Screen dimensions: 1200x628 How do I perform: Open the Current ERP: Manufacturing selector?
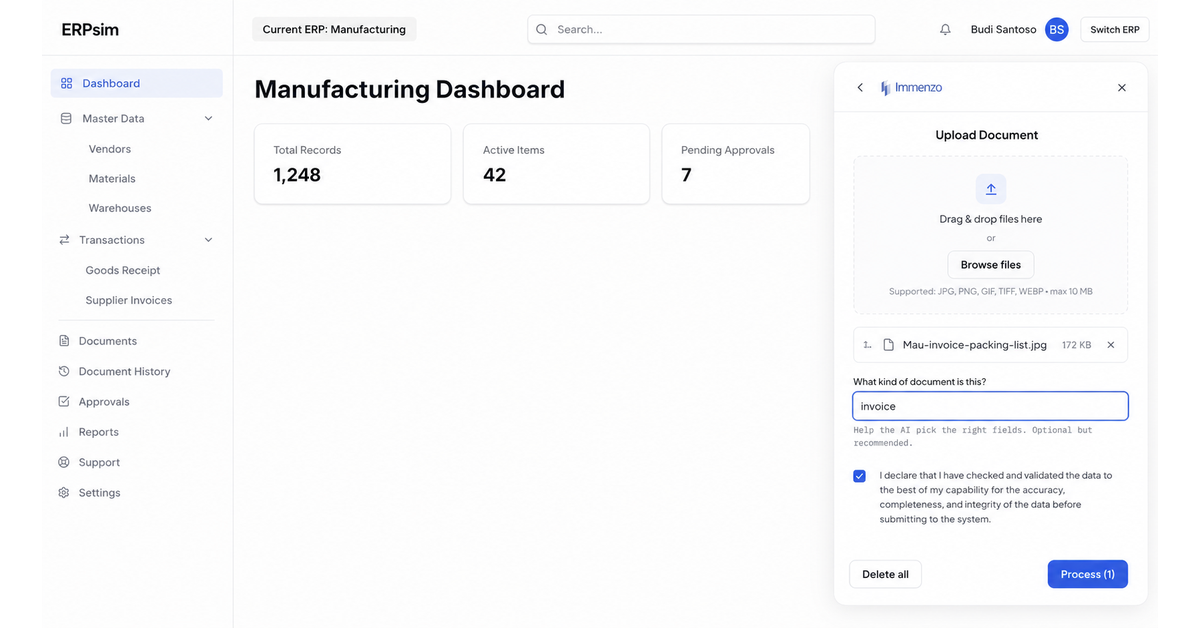tap(334, 30)
